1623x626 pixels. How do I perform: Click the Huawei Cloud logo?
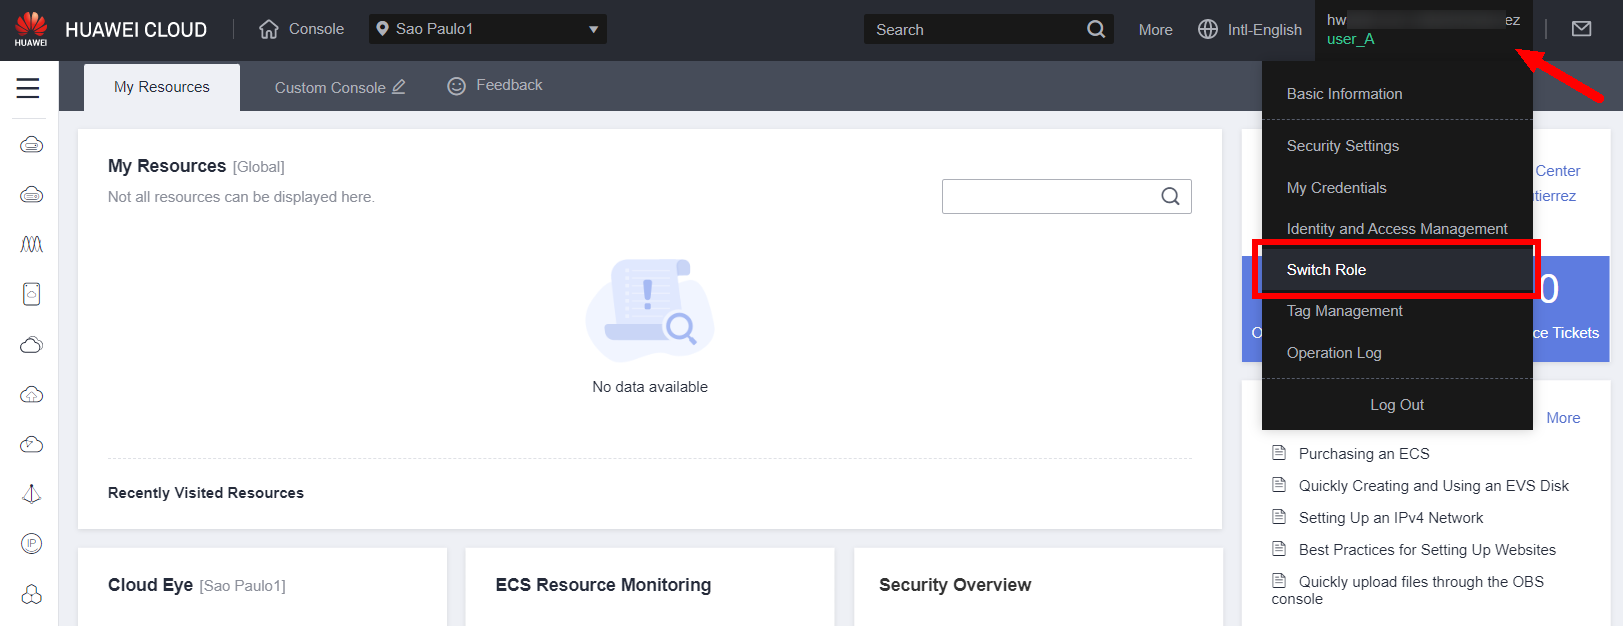[31, 29]
